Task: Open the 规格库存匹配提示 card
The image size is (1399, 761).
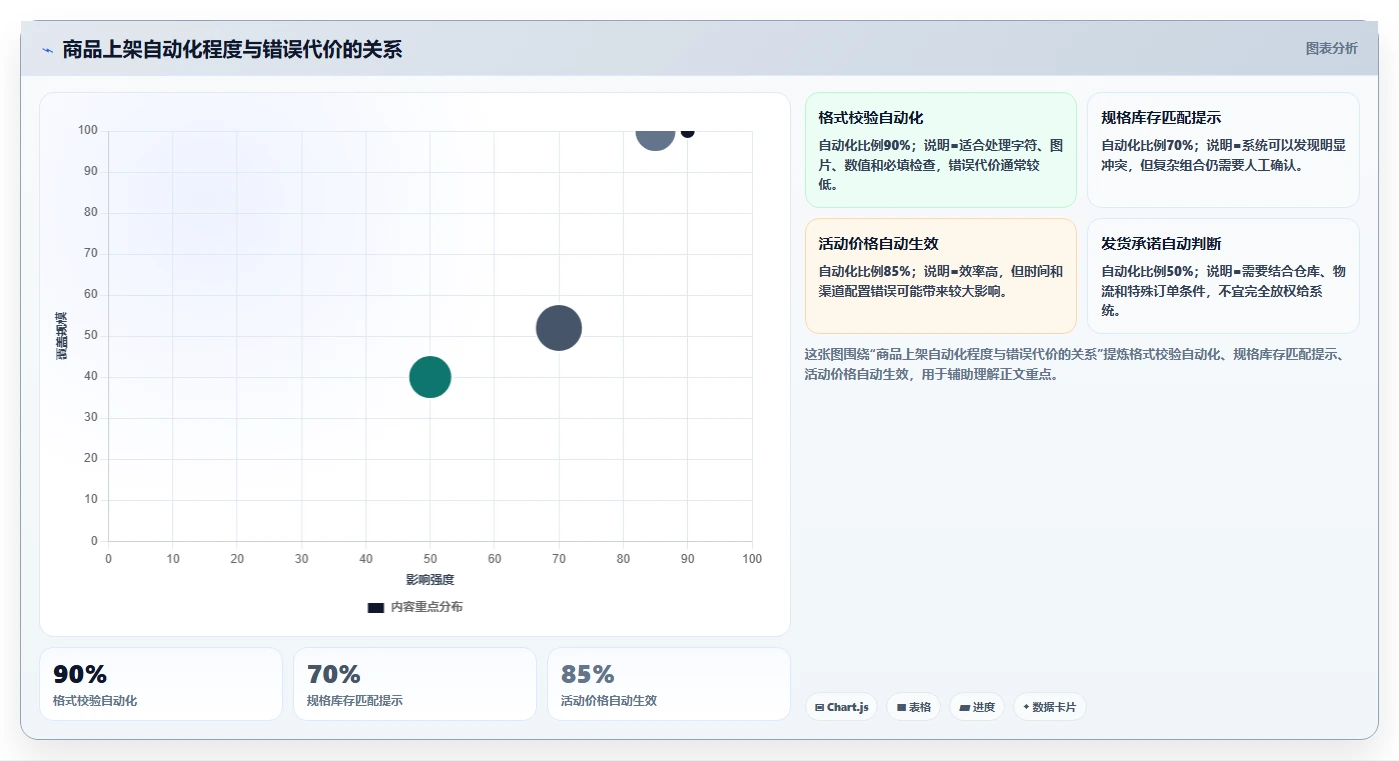Action: point(1223,150)
